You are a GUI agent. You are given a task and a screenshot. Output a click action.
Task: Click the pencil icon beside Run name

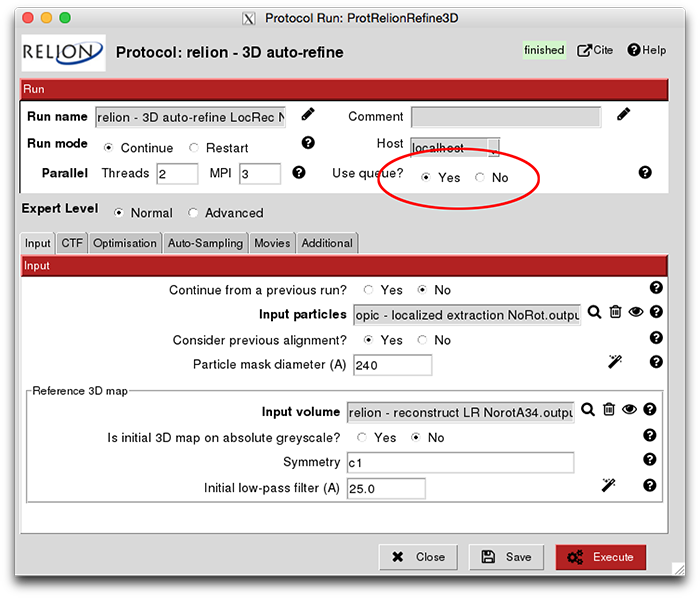[308, 115]
